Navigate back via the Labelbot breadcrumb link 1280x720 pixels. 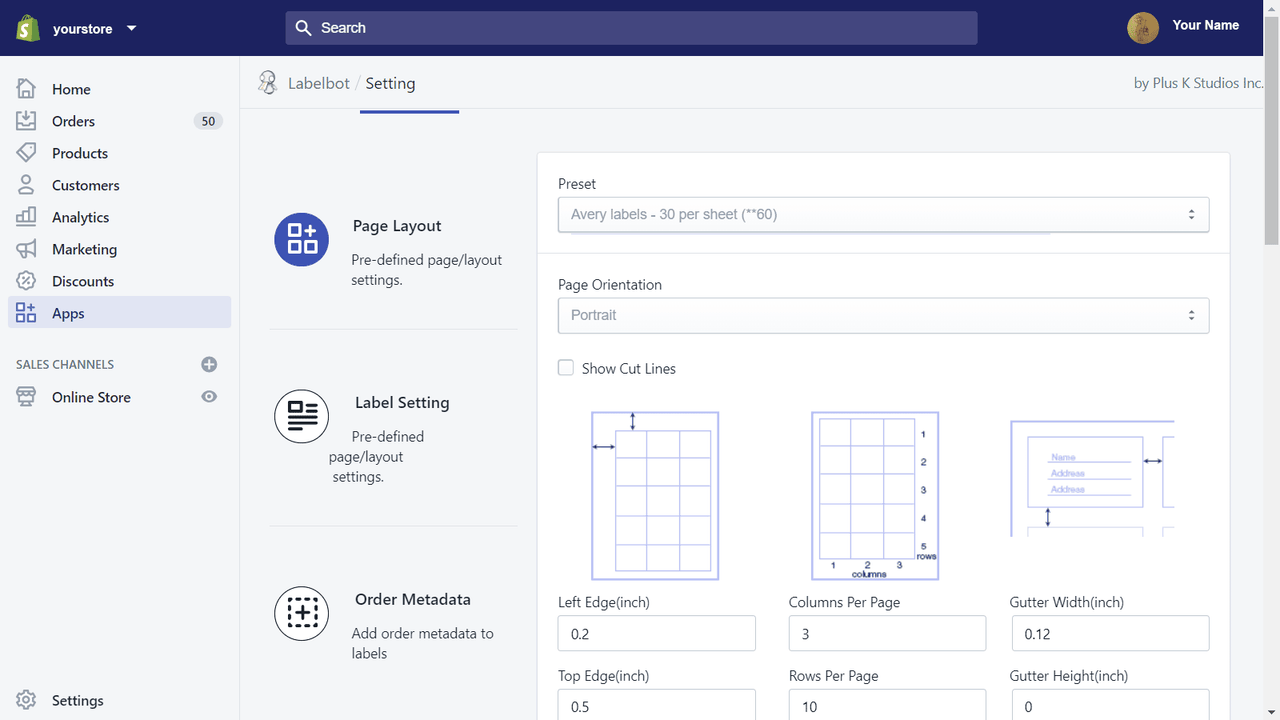(318, 83)
